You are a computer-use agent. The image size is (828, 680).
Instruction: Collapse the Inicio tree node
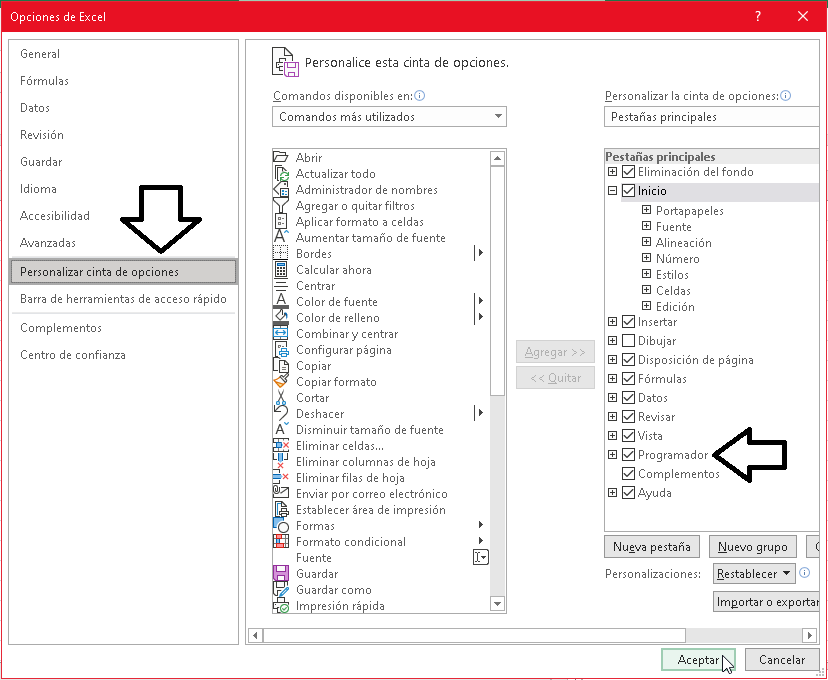coord(613,191)
